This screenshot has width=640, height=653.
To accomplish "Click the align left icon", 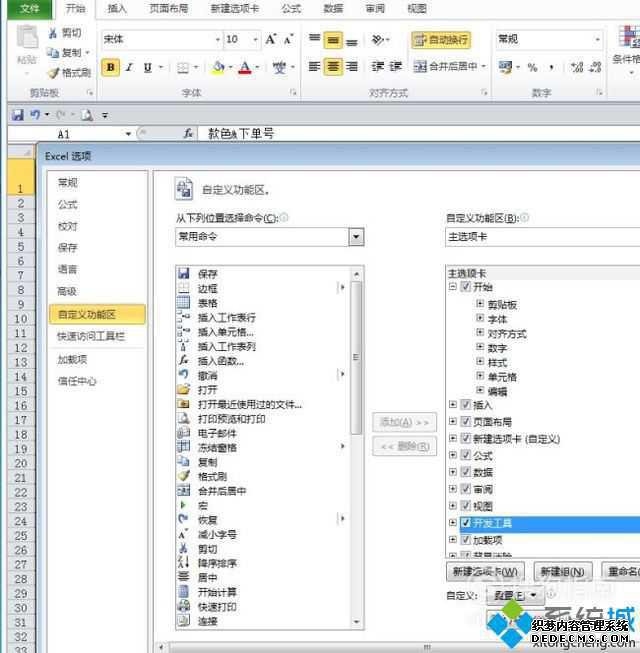I will 314,66.
